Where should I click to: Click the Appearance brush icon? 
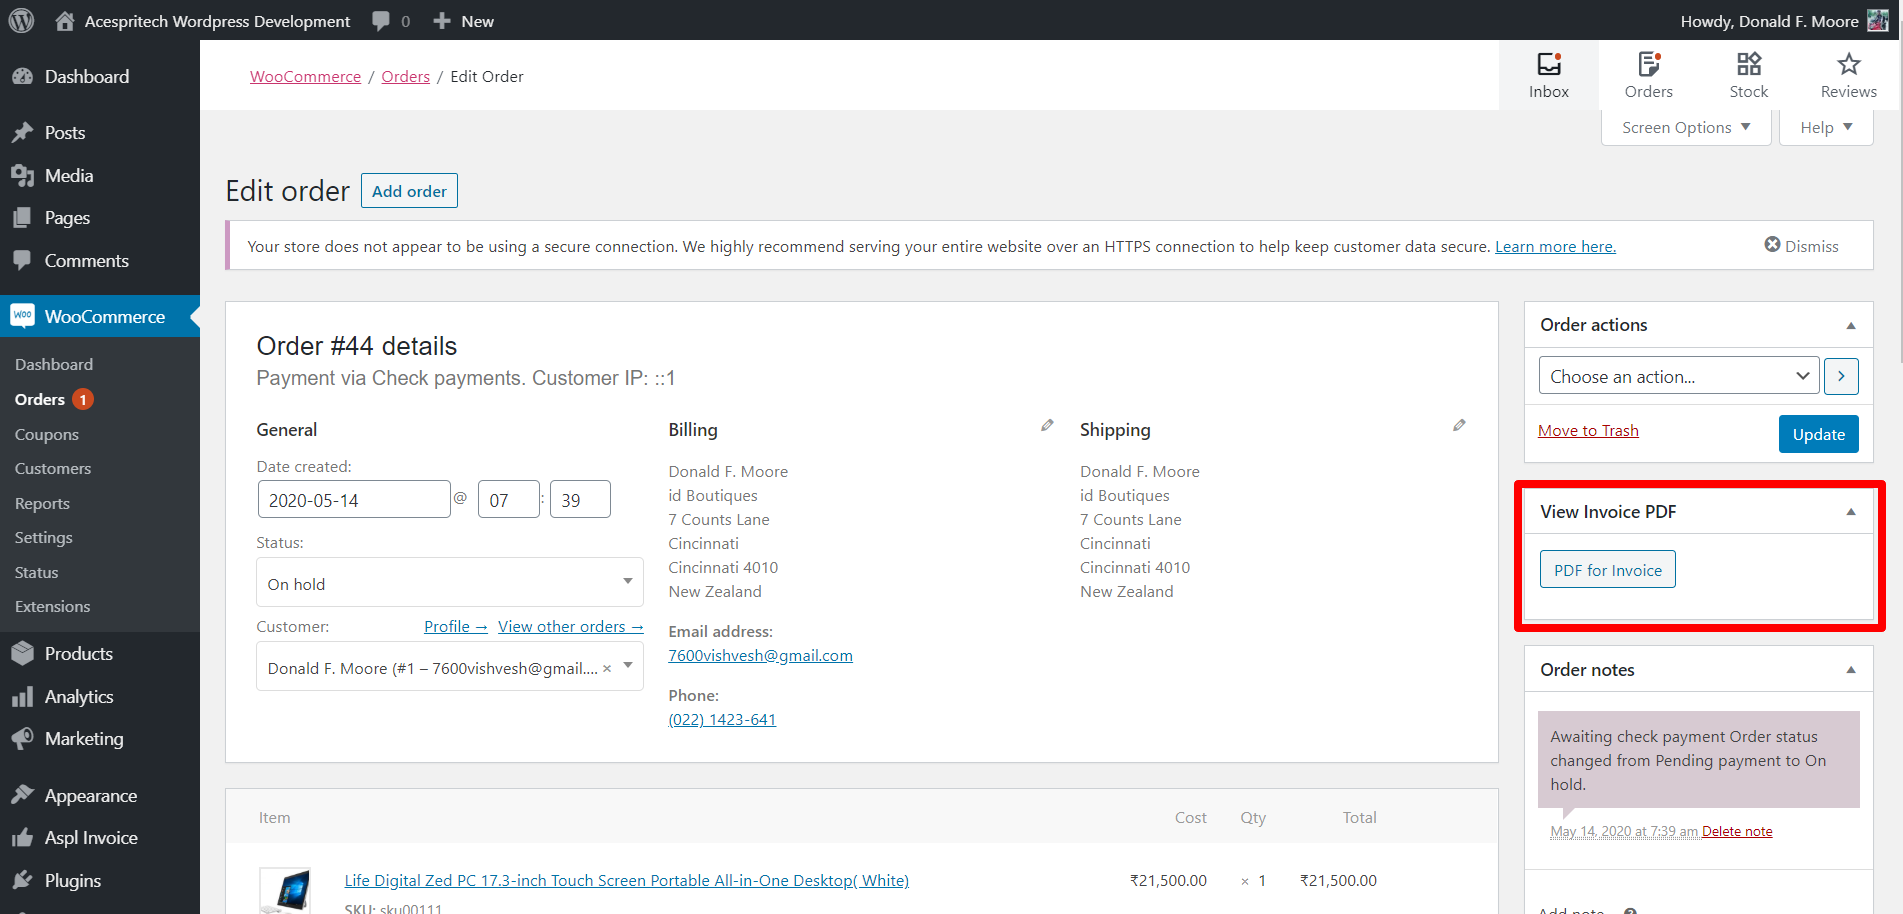click(22, 795)
